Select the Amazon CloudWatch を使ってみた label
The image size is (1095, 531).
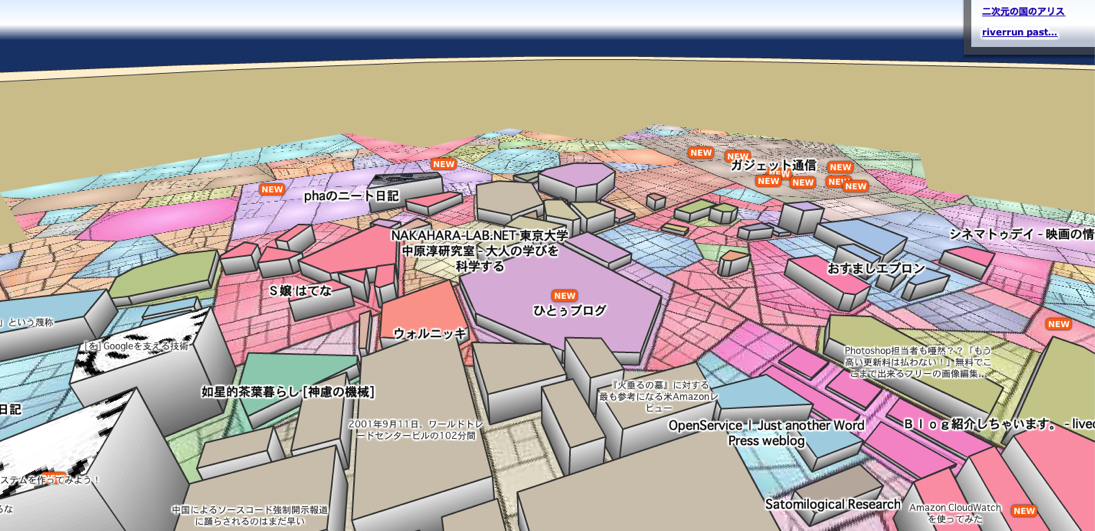955,514
